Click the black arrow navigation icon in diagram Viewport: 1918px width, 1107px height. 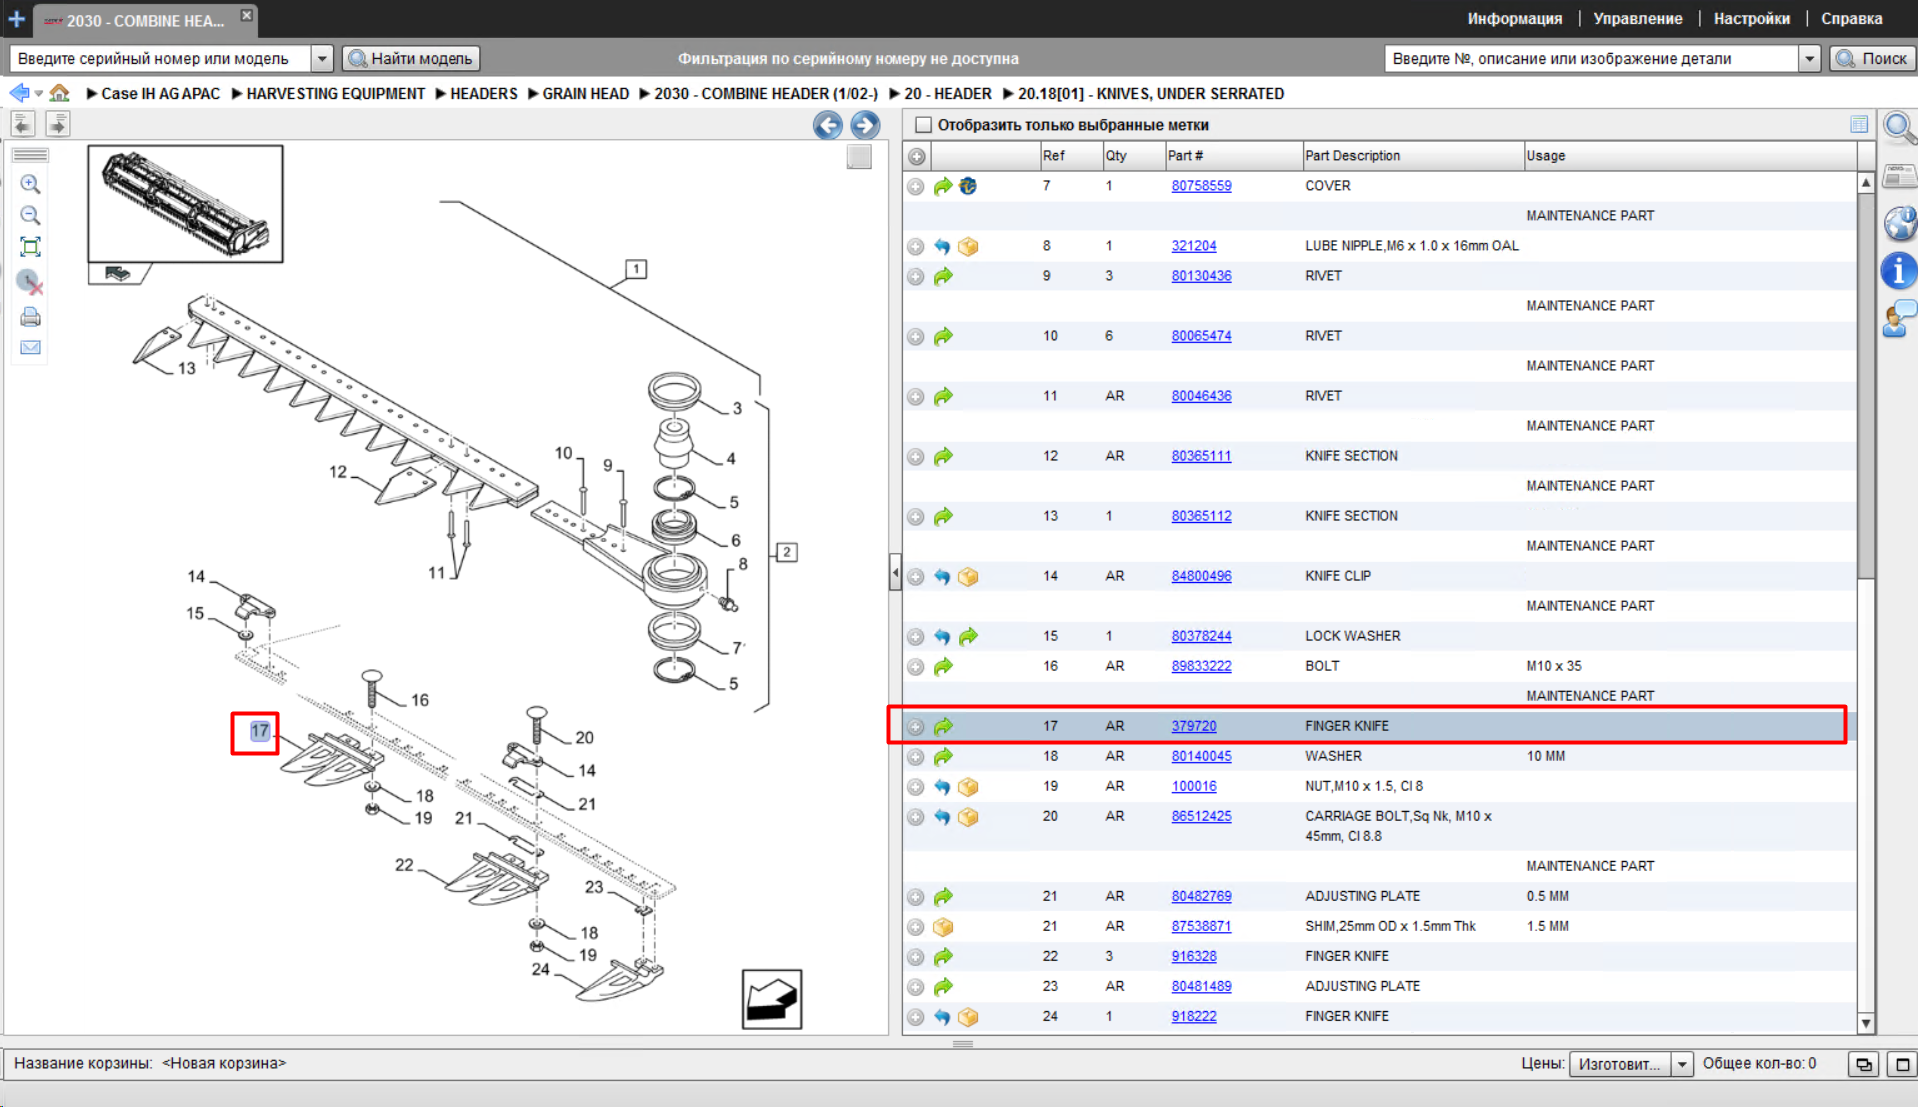(x=772, y=998)
